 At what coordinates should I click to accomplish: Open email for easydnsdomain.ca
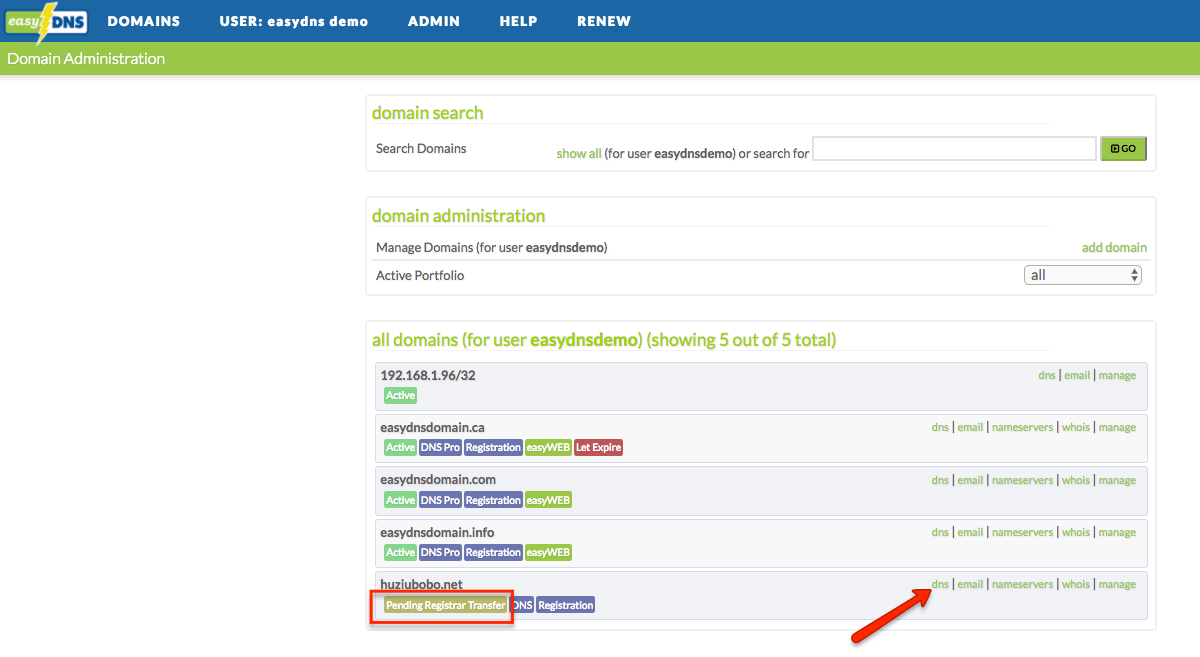coord(970,427)
